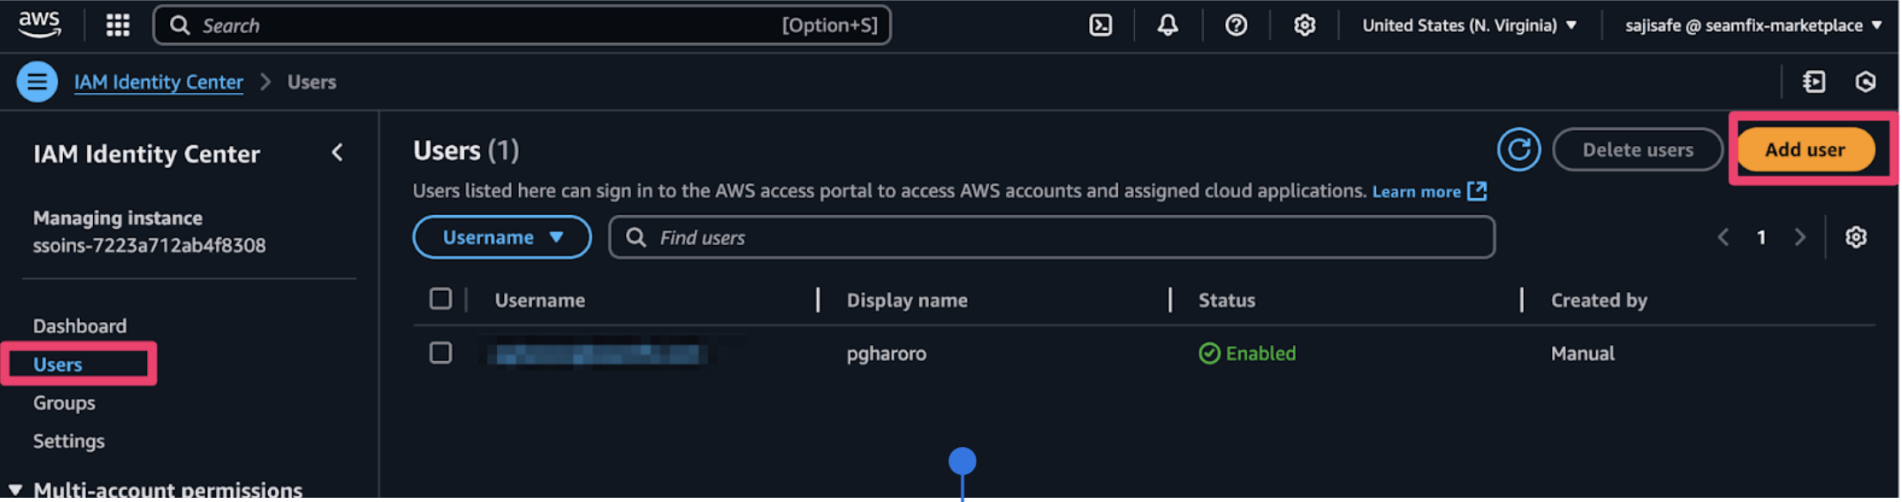Screen dimensions: 1902x502
Task: Collapse the IAM Identity Center sidebar arrow
Action: [x=337, y=152]
